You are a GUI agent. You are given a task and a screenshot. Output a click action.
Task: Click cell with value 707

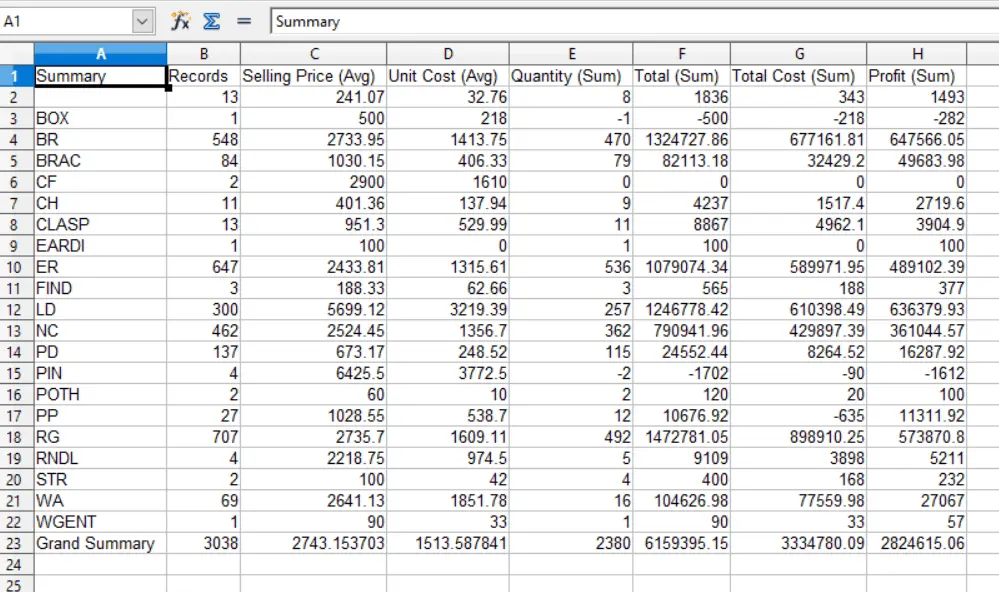click(203, 437)
